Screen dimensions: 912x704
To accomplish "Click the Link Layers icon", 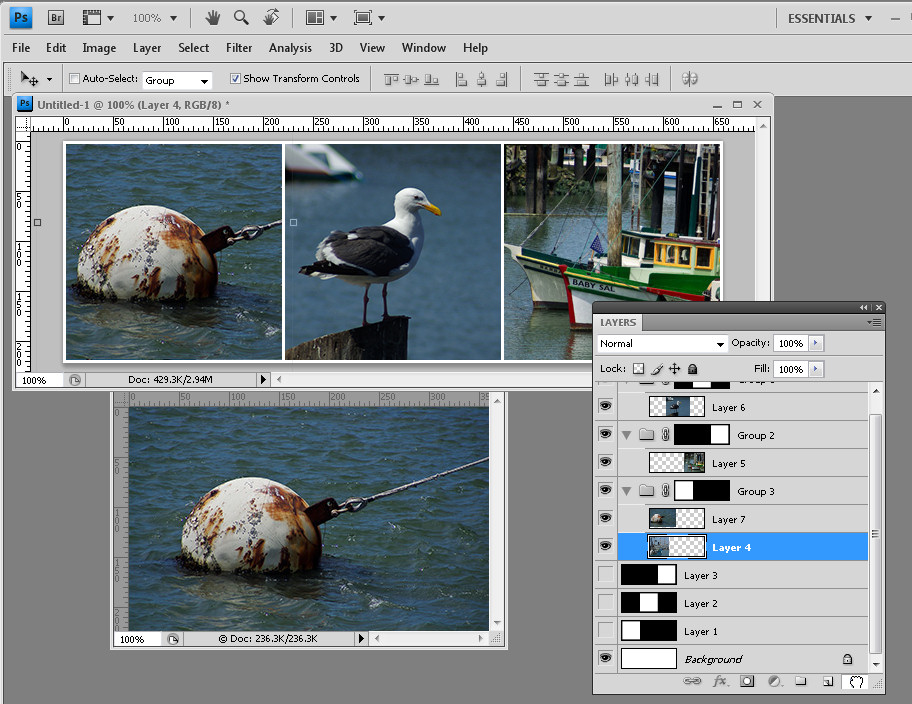I will click(x=692, y=681).
